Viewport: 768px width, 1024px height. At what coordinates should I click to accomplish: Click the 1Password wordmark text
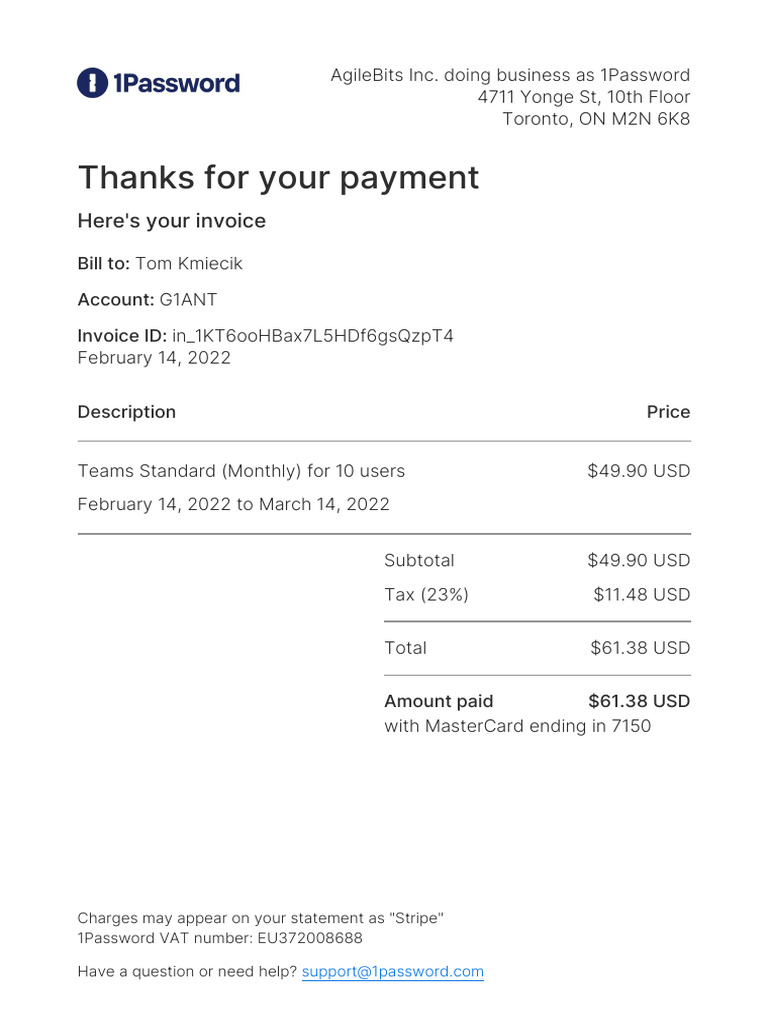tap(176, 84)
